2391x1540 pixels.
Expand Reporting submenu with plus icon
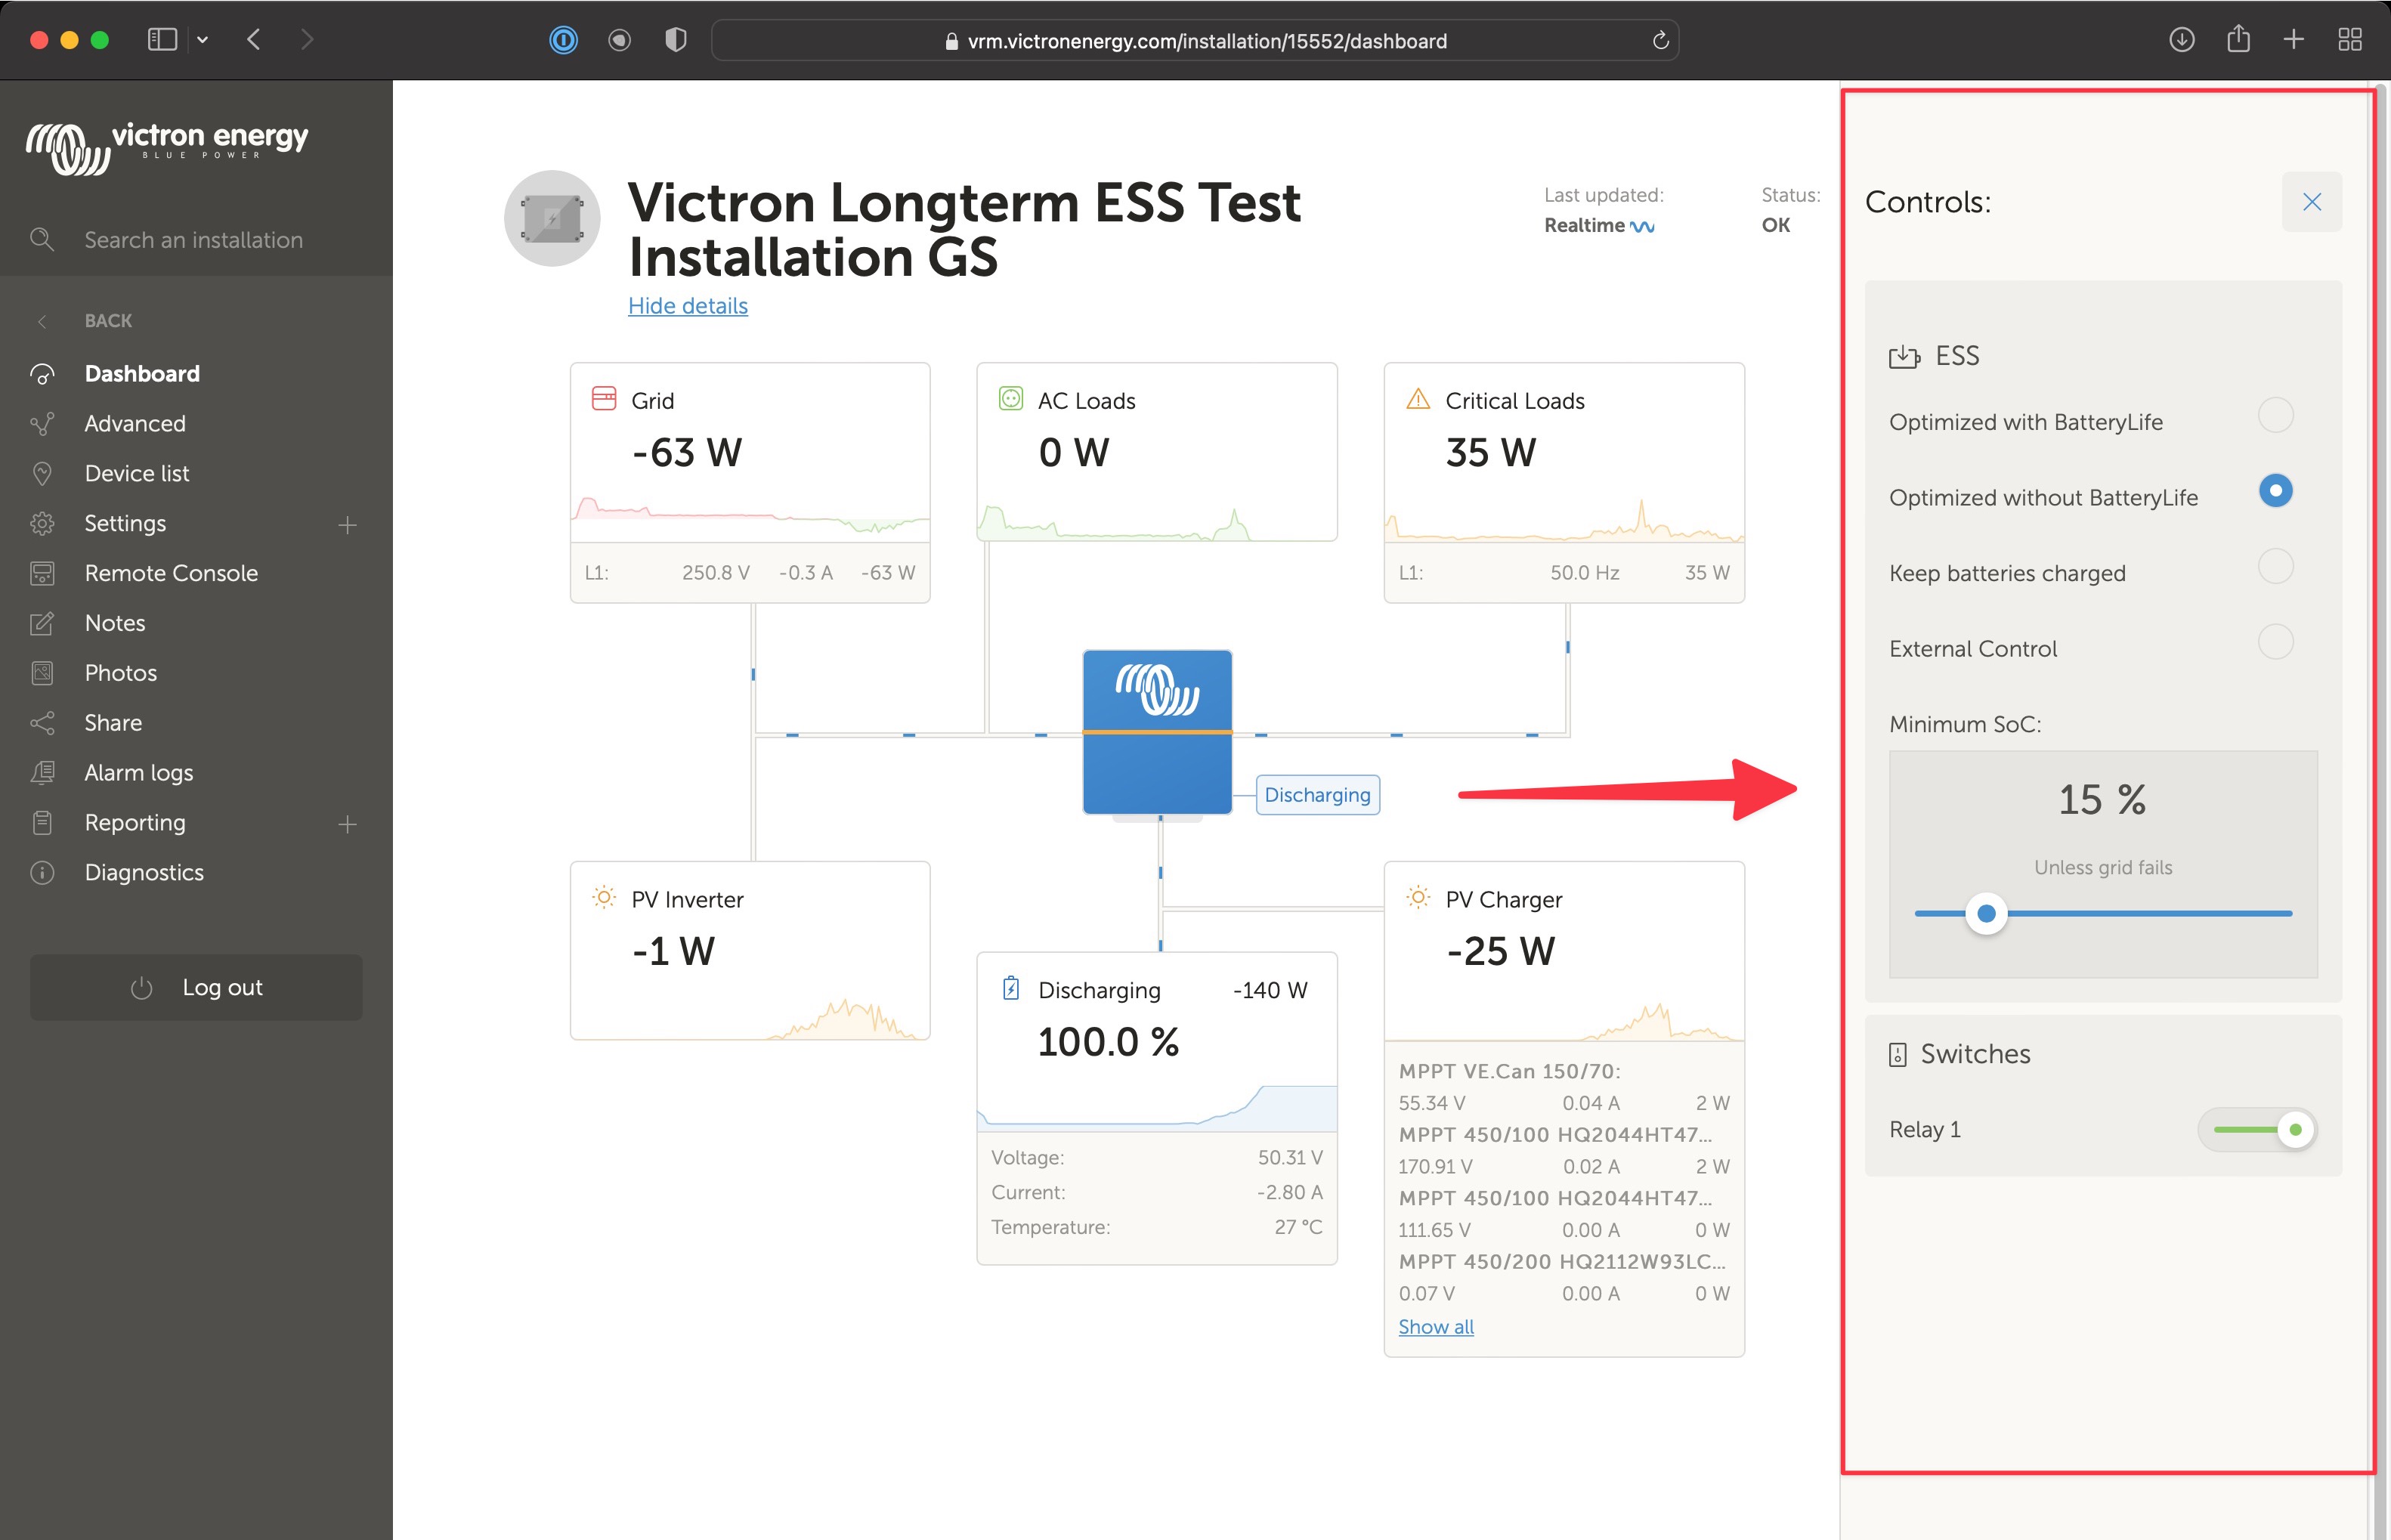tap(347, 824)
